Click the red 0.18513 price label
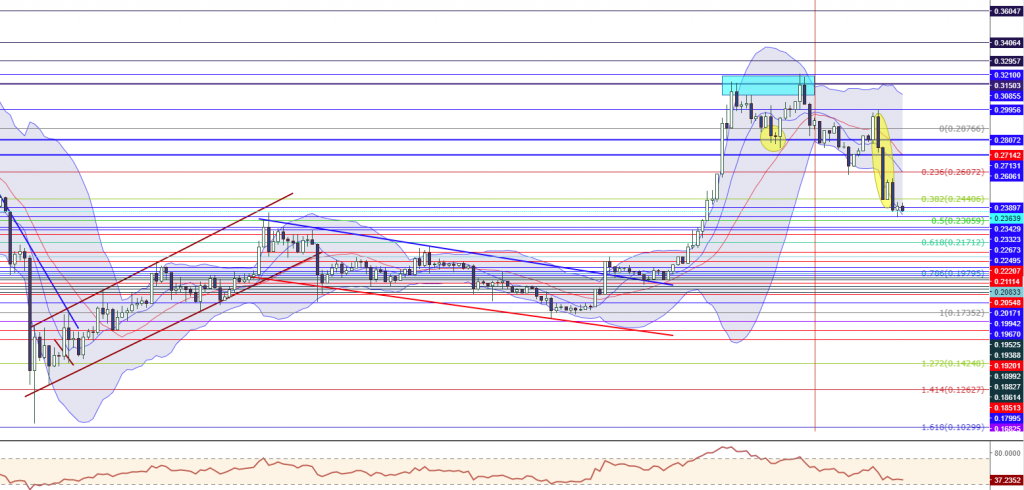 coord(1007,407)
